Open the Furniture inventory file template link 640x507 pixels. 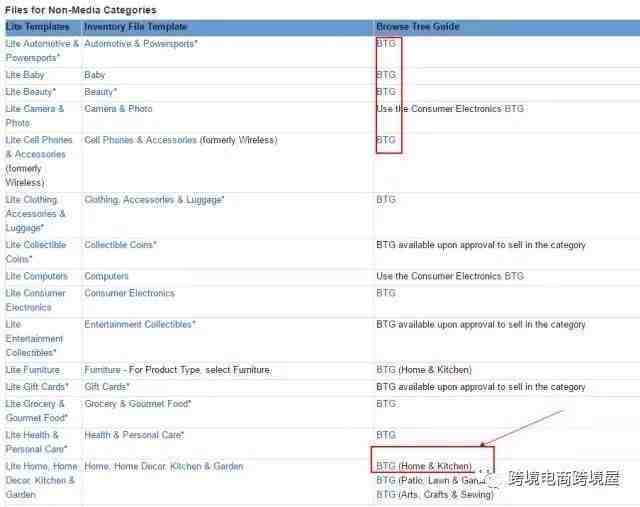click(102, 370)
